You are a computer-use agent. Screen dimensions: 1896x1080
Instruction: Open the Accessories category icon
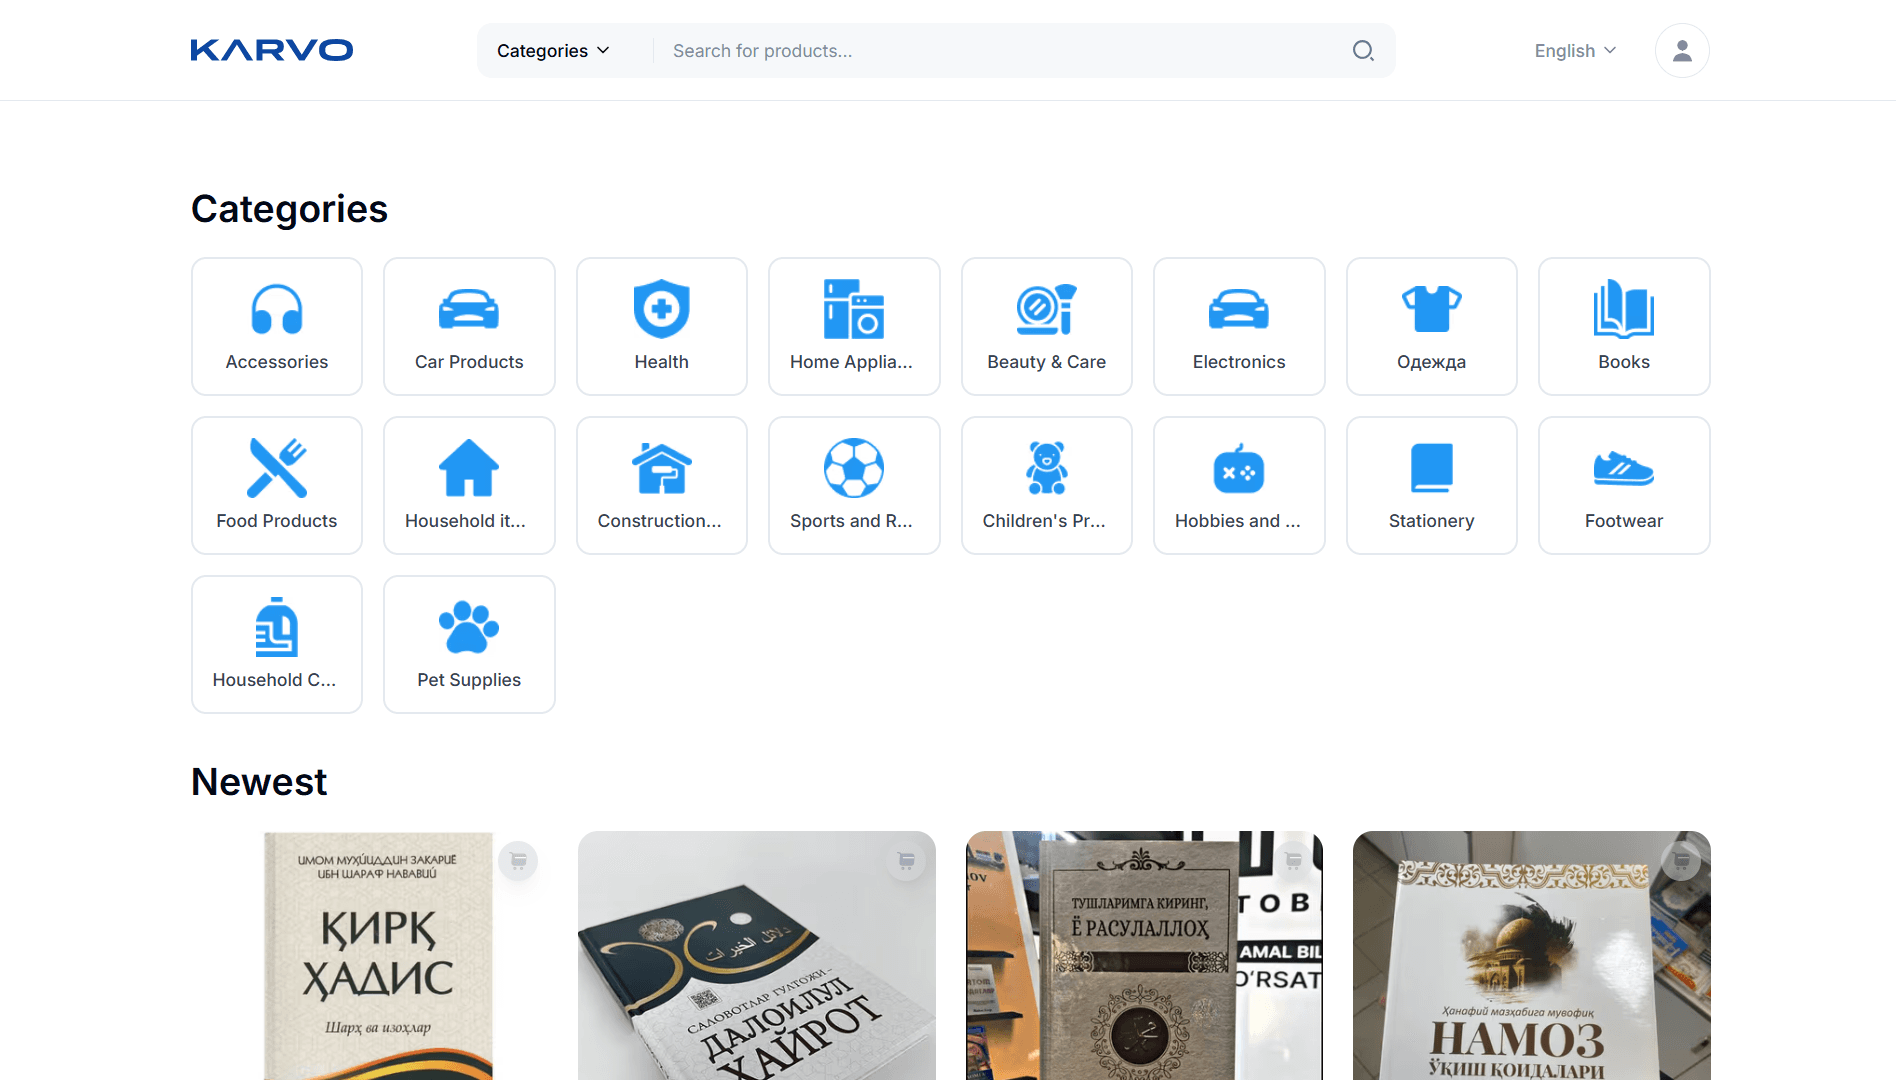pyautogui.click(x=276, y=309)
